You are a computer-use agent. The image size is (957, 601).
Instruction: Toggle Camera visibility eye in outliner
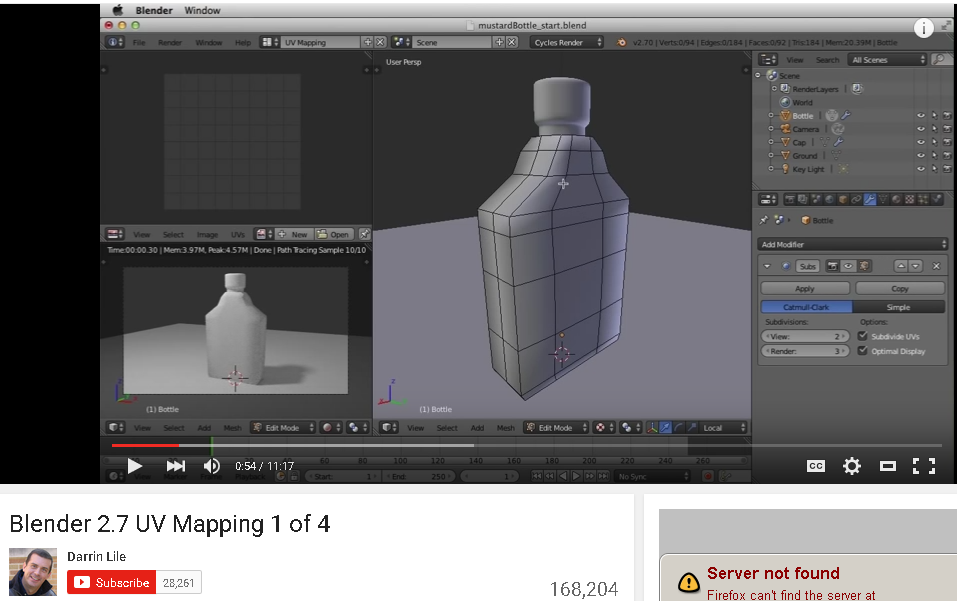920,129
